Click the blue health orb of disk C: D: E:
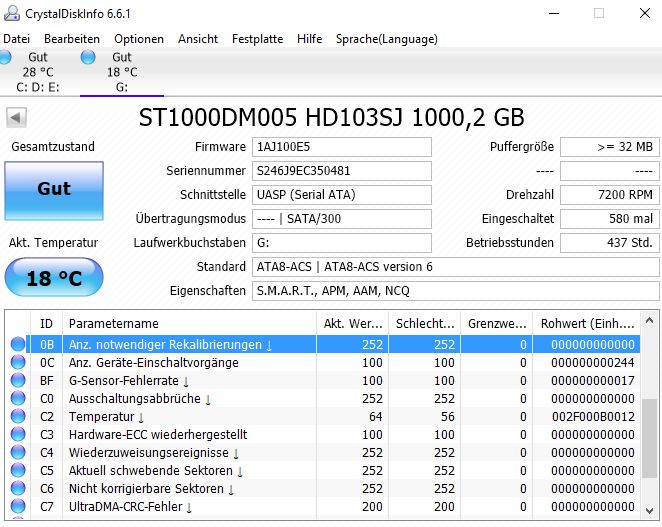Viewport: 662px width, 527px height. (x=5, y=57)
